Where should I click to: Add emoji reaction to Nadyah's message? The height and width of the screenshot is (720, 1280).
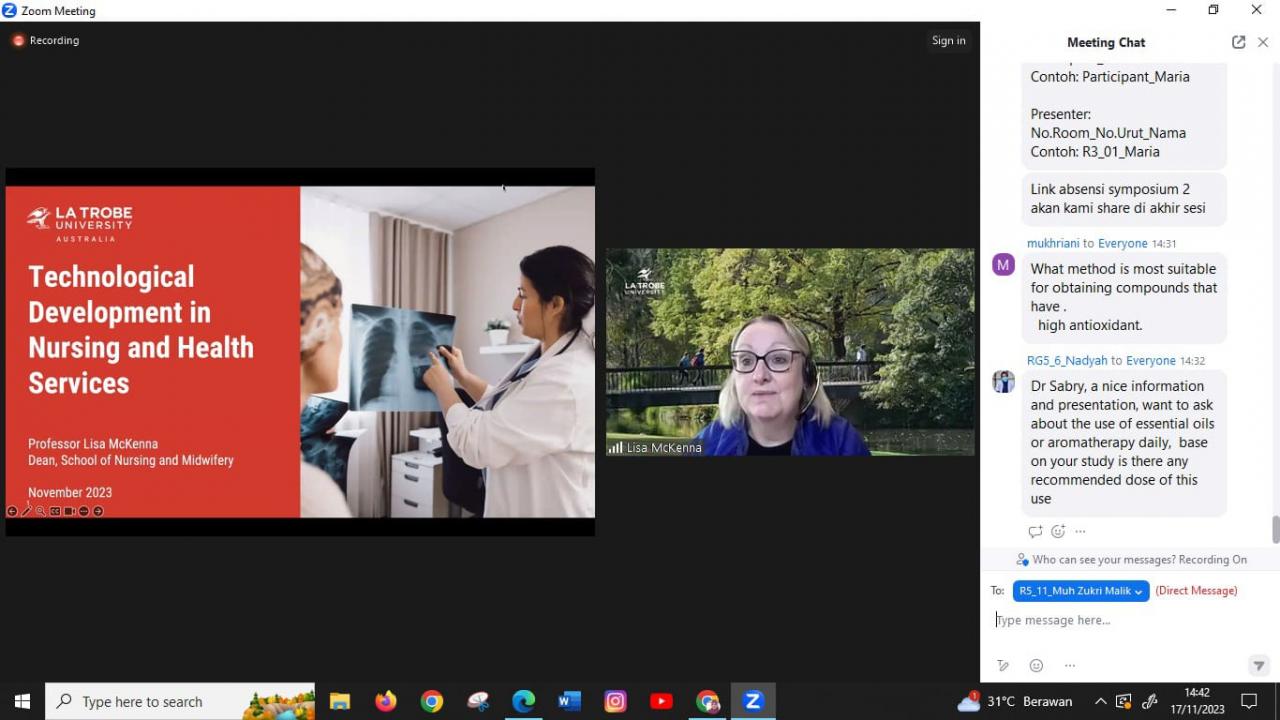[1058, 532]
